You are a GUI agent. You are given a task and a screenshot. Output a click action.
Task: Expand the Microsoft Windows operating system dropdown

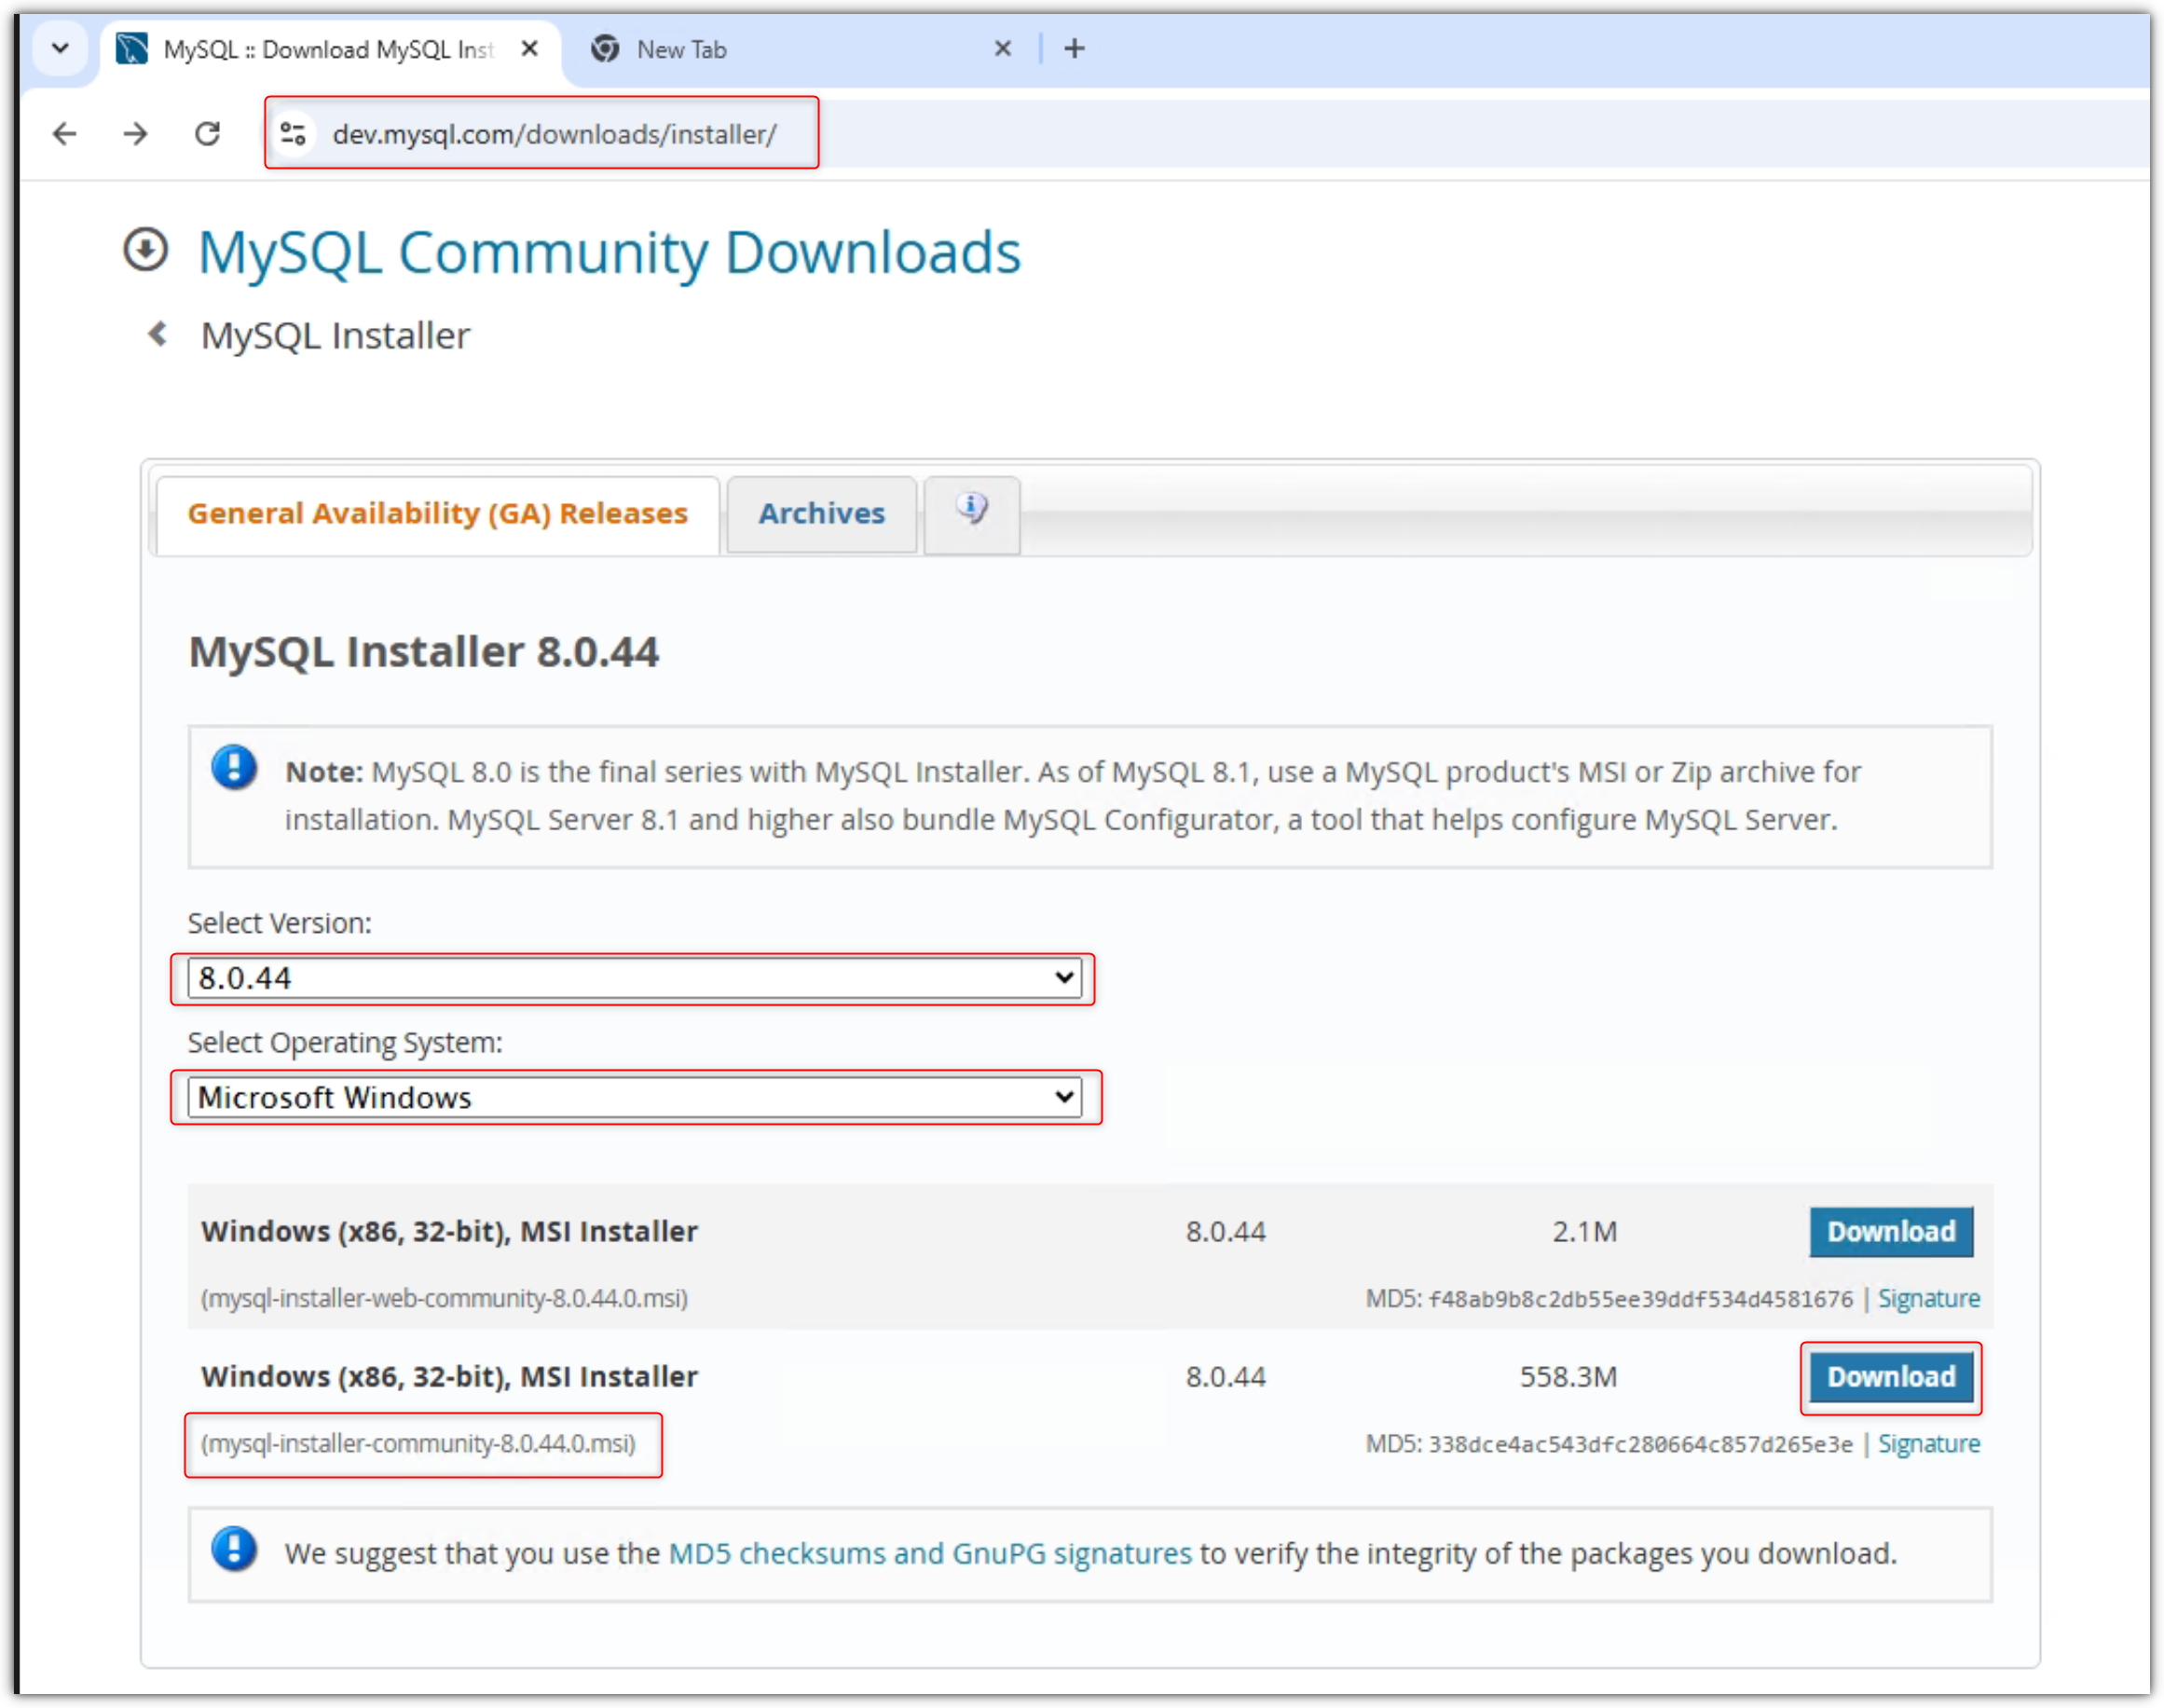click(x=634, y=1097)
